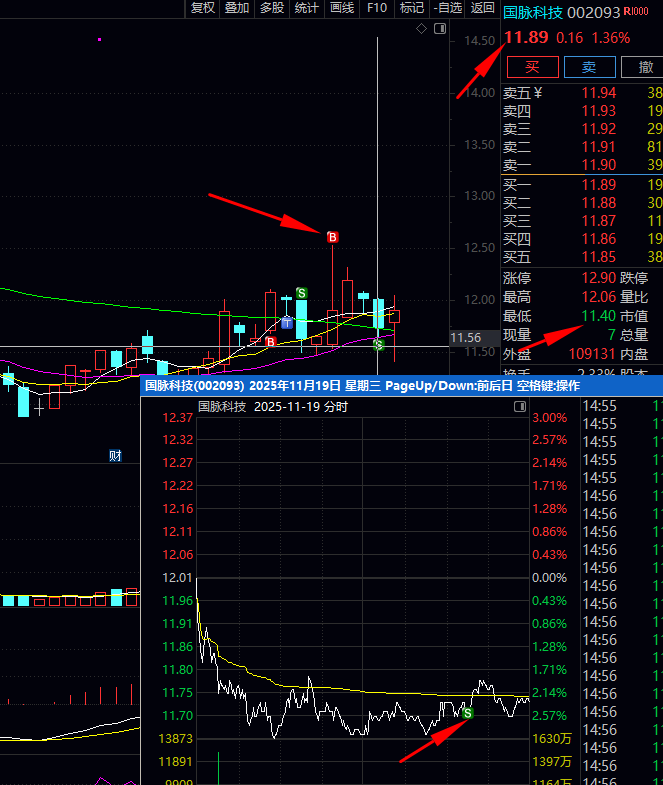Click the blue 卖 sell button
Viewport: 663px width, 785px height.
coord(589,67)
